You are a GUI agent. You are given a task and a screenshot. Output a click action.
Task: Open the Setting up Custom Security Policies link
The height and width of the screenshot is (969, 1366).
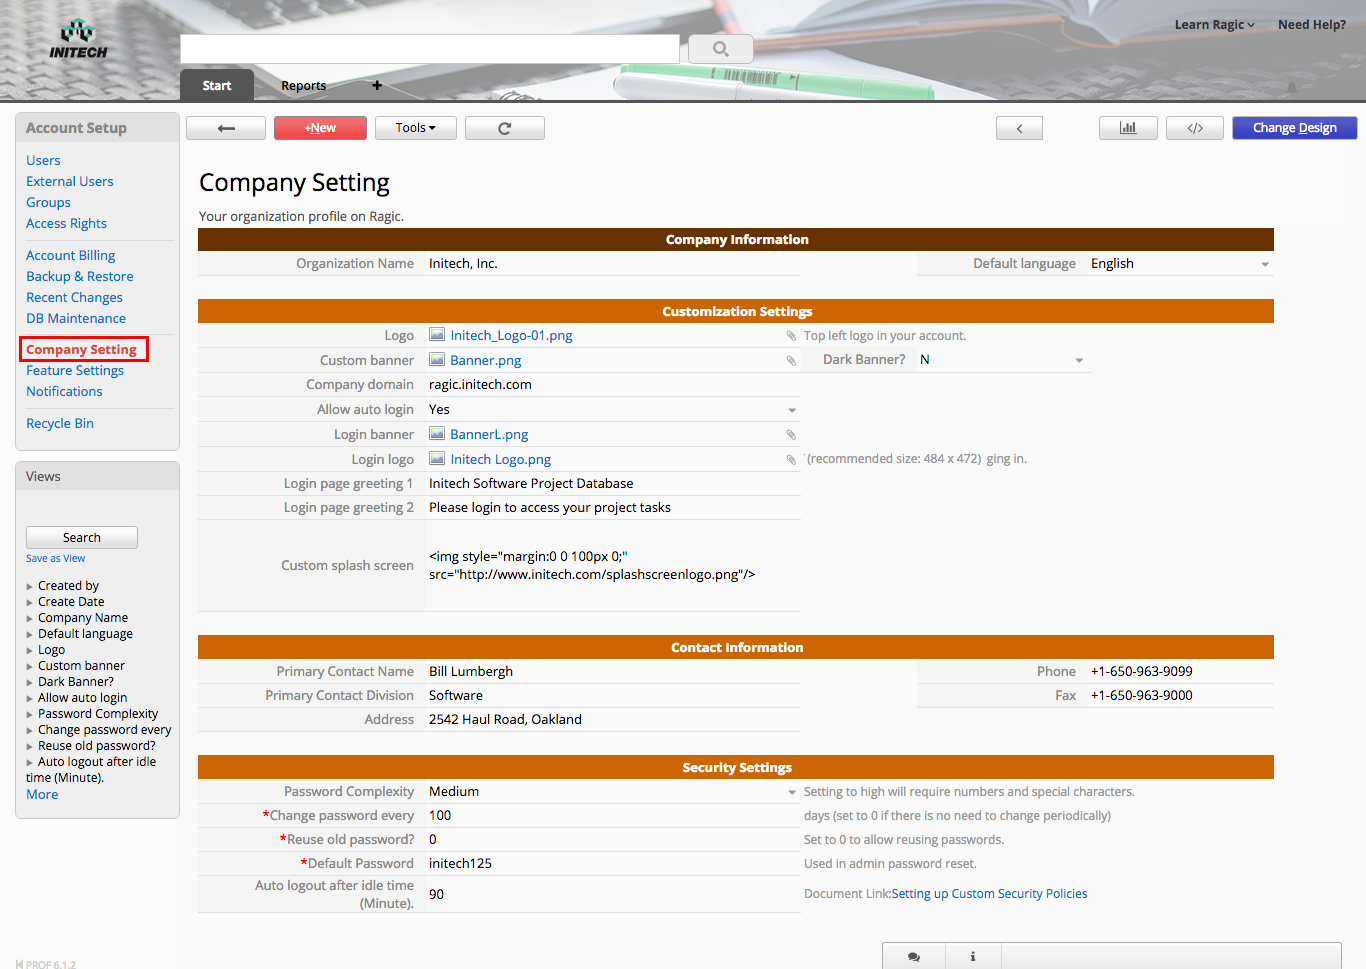tap(990, 894)
